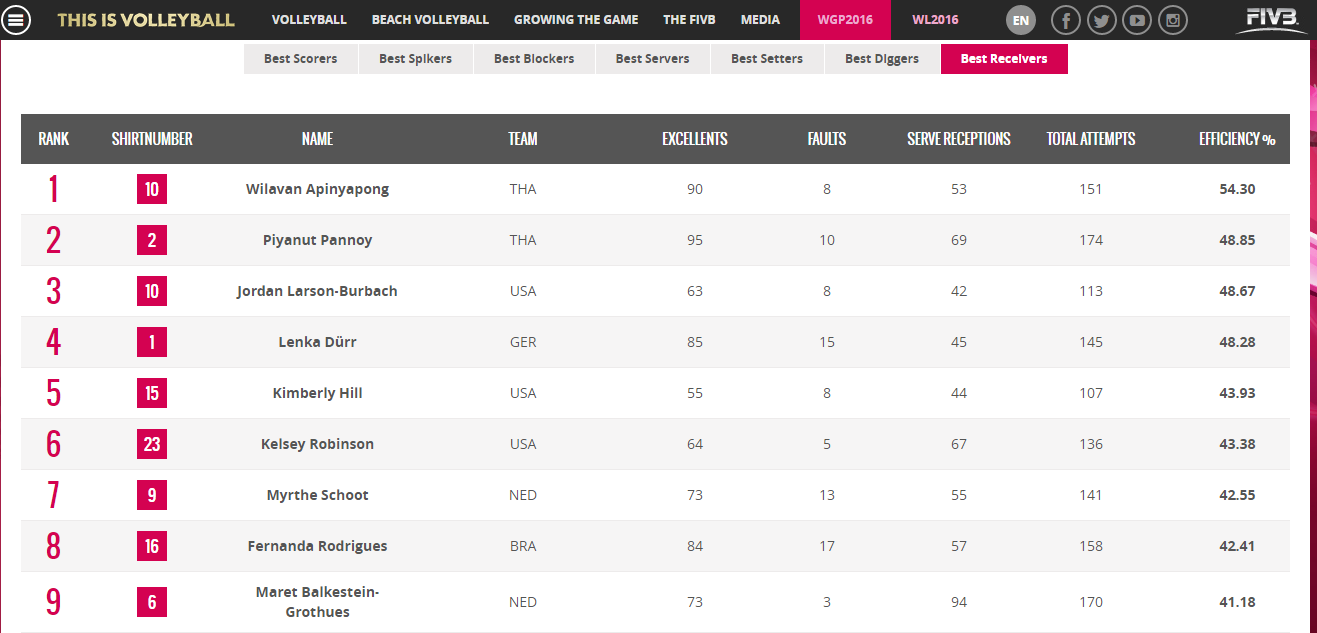1317x633 pixels.
Task: Go to the WL2016 section
Action: coord(935,20)
